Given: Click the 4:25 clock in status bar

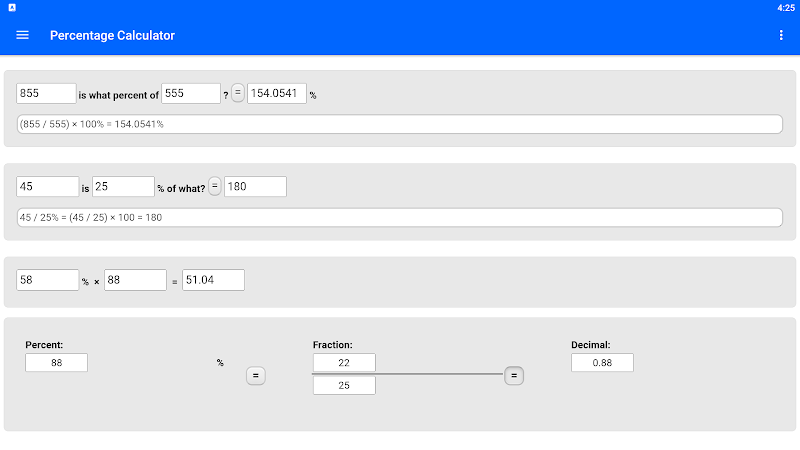Looking at the screenshot, I should 786,8.
